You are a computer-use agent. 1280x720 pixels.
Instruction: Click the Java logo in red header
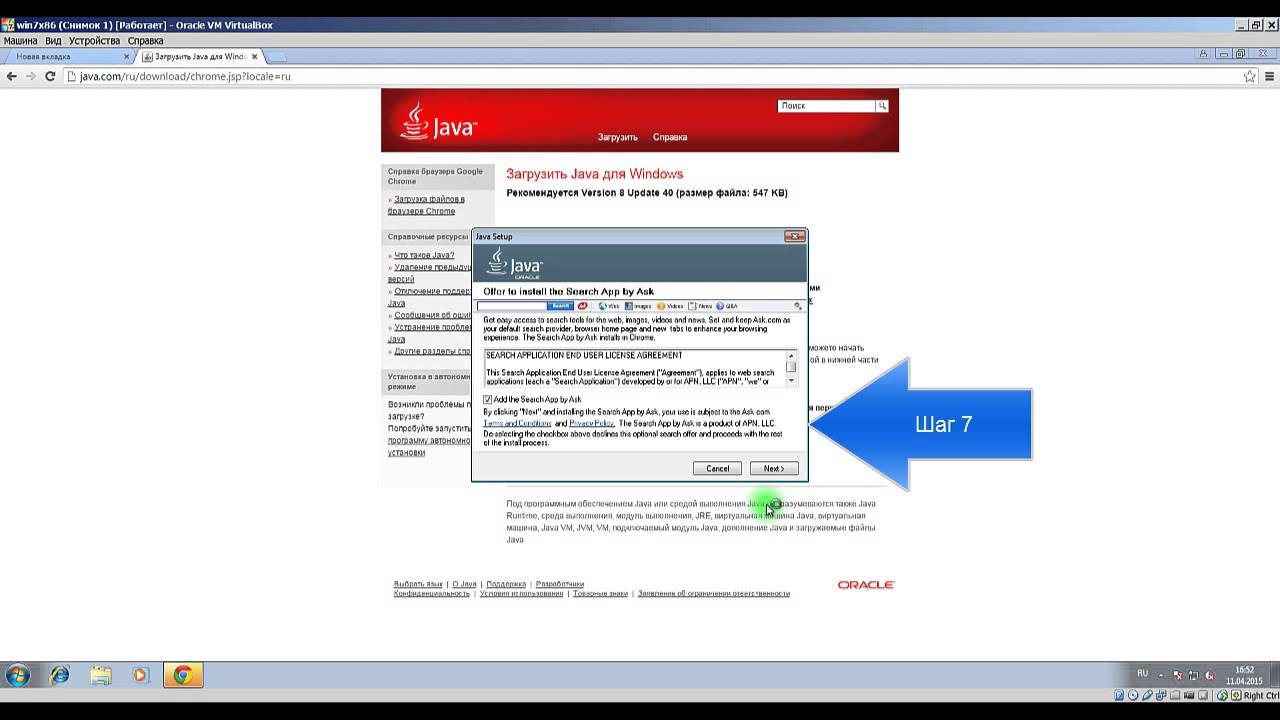(438, 121)
